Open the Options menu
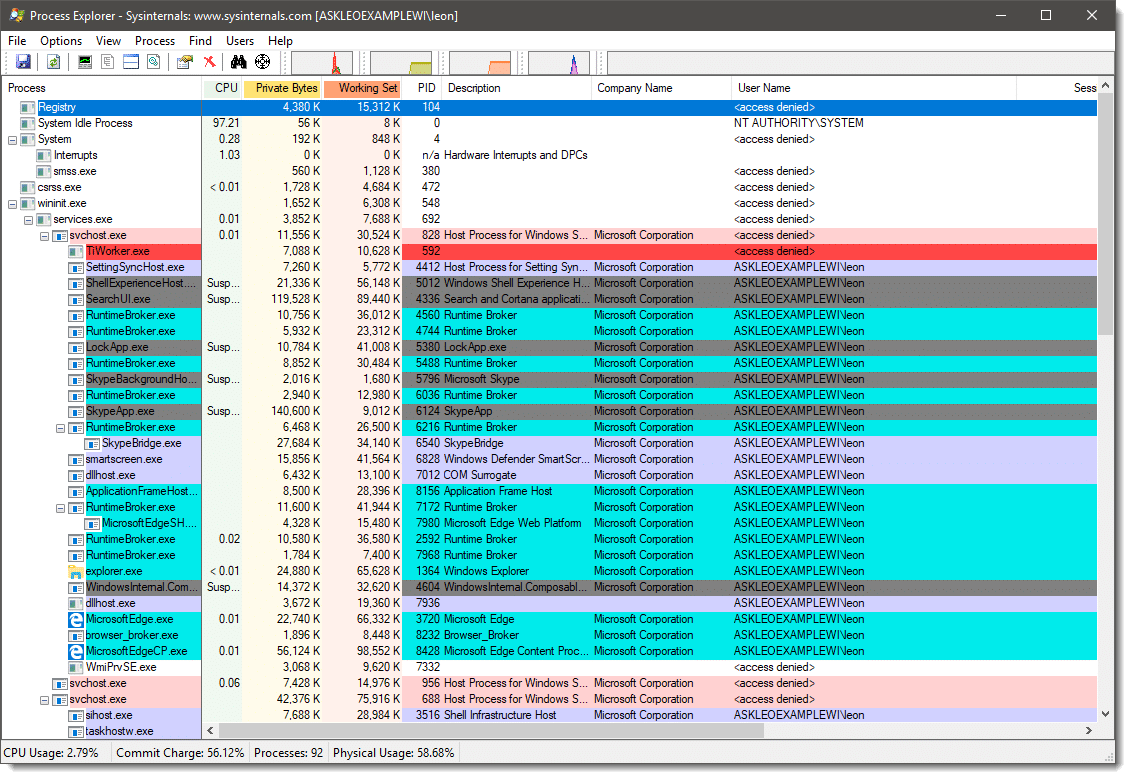Viewport: 1131px width, 779px height. coord(61,41)
